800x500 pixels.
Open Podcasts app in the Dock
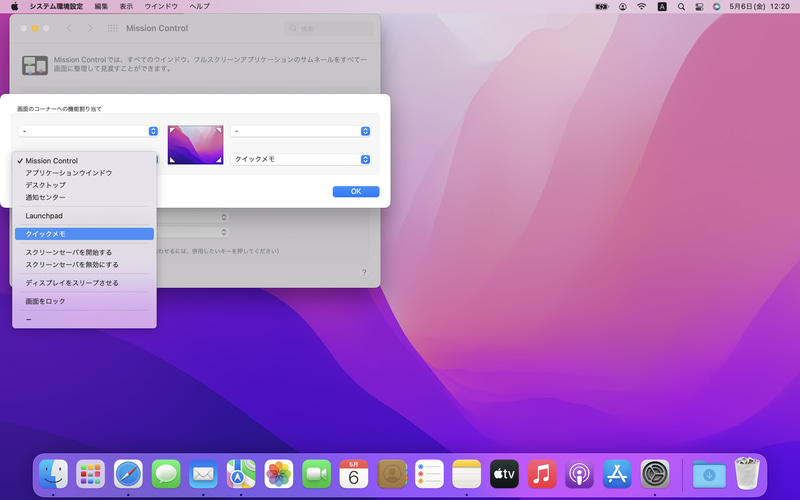point(579,474)
